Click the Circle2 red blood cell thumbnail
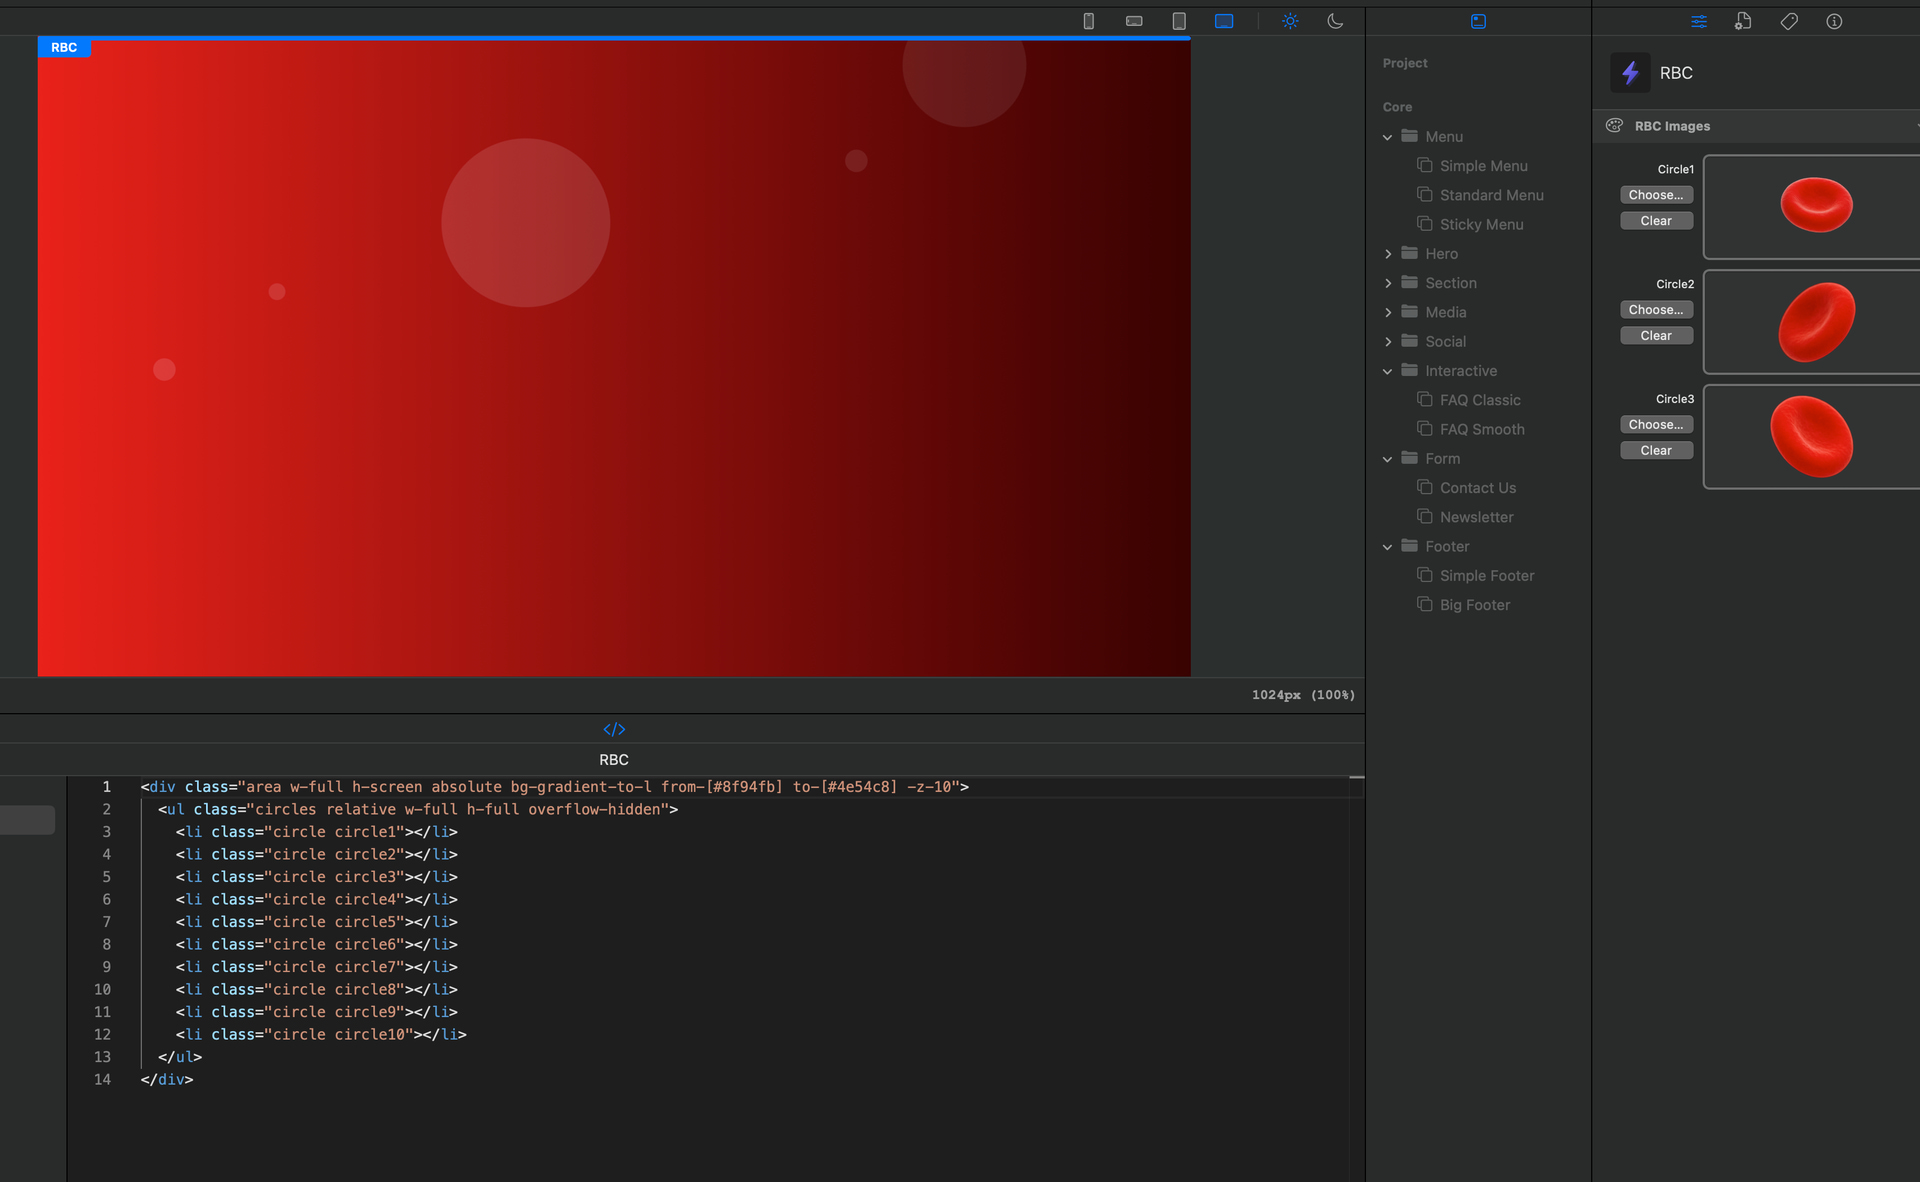Viewport: 1920px width, 1182px height. [x=1816, y=322]
